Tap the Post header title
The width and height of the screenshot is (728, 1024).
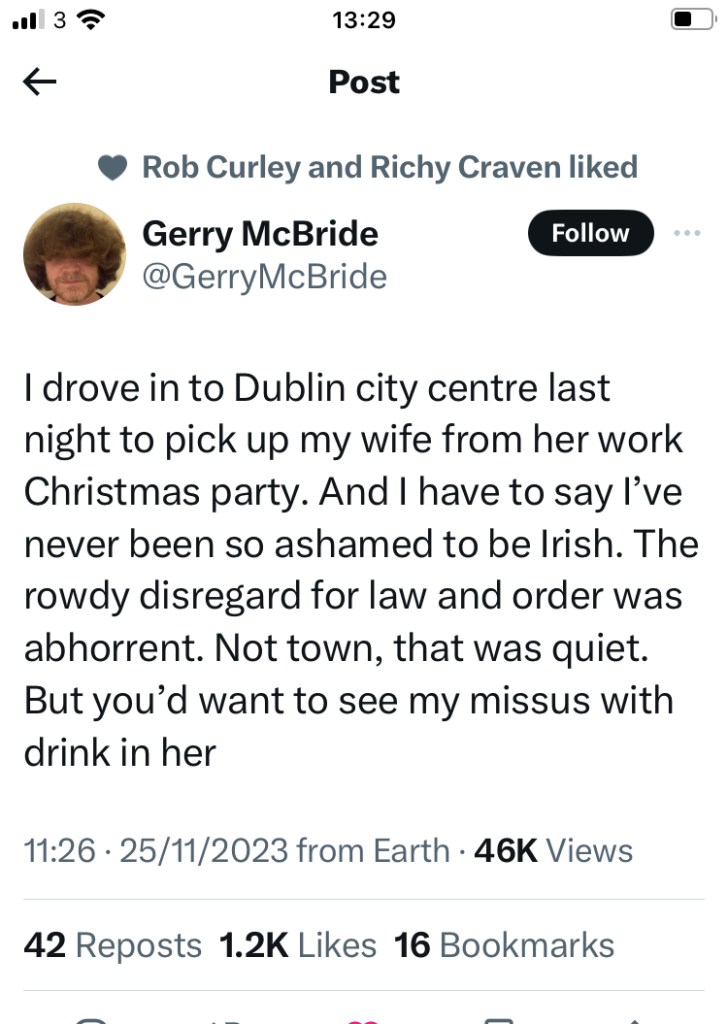(364, 82)
